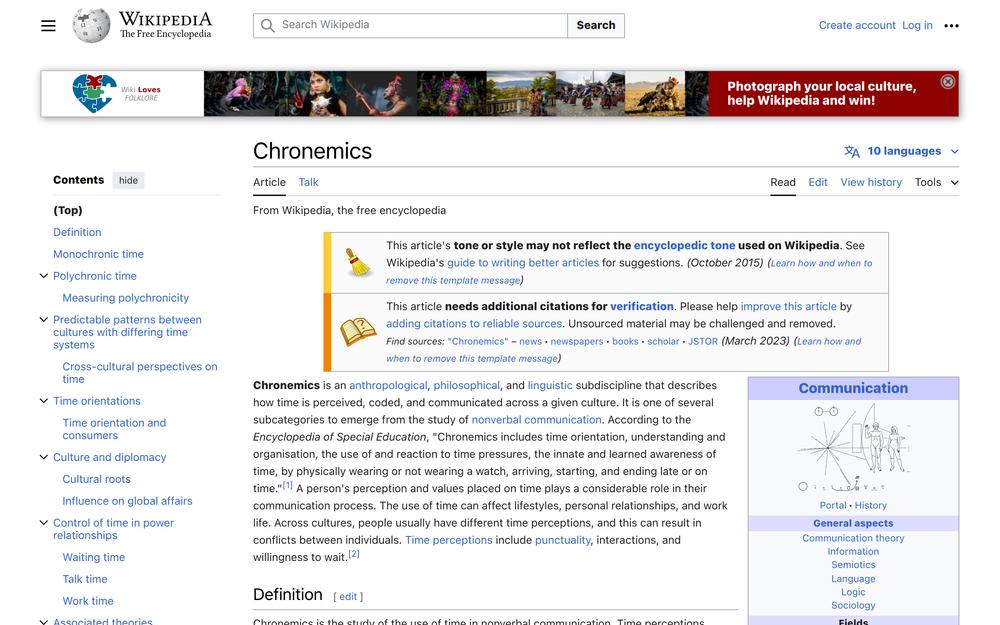Open the encyclopedic tone link
The width and height of the screenshot is (1000, 625).
[684, 246]
